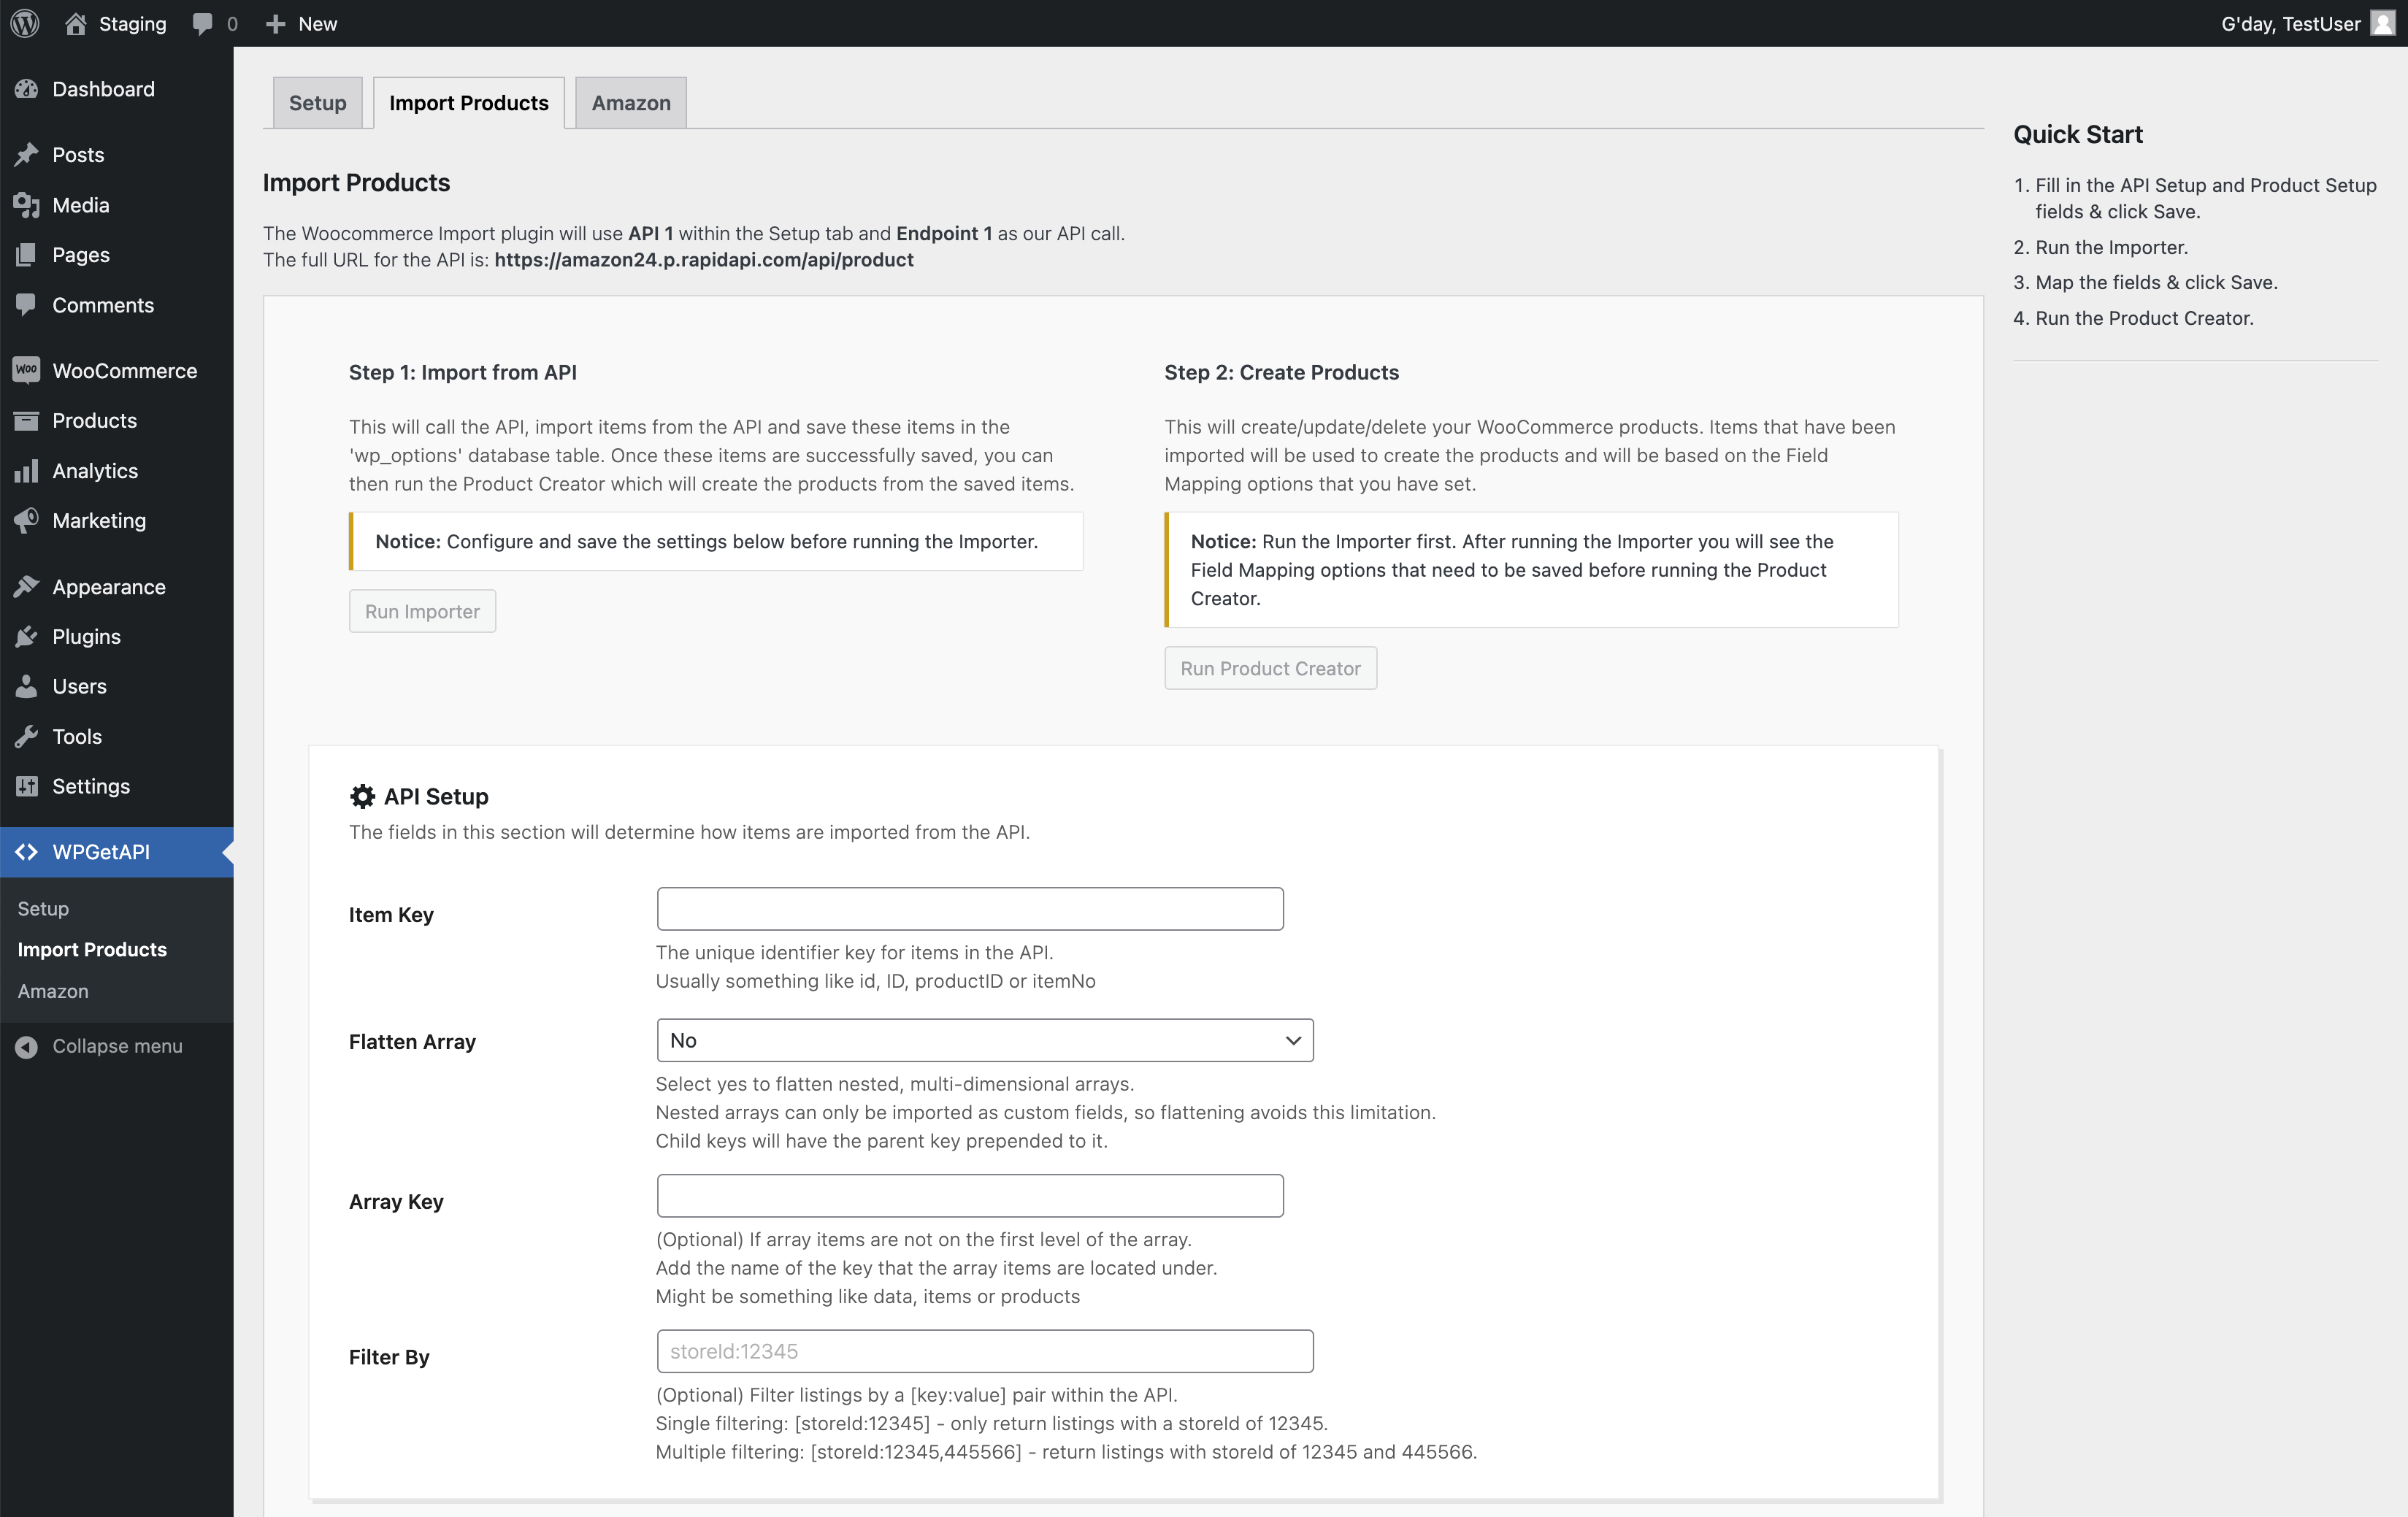Click the Plugins plug icon
The height and width of the screenshot is (1517, 2408).
(x=26, y=636)
